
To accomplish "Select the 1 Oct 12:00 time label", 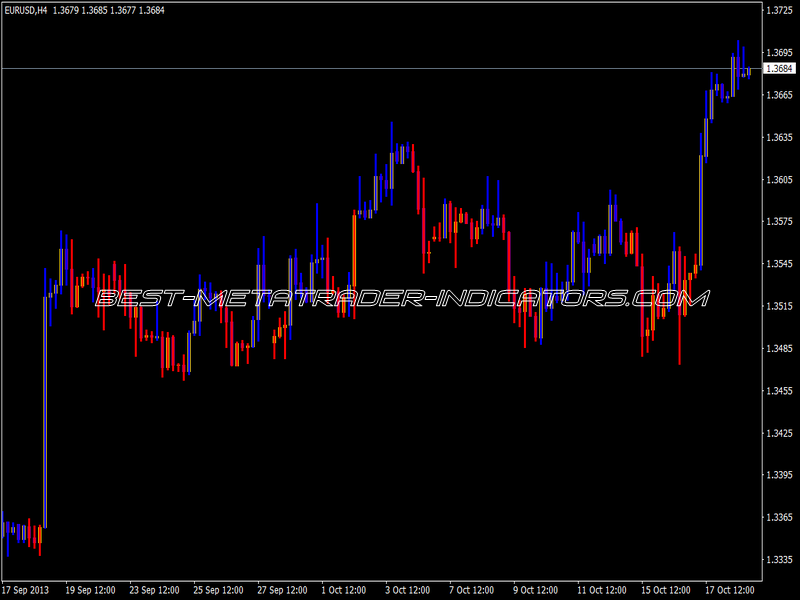I will 344,590.
